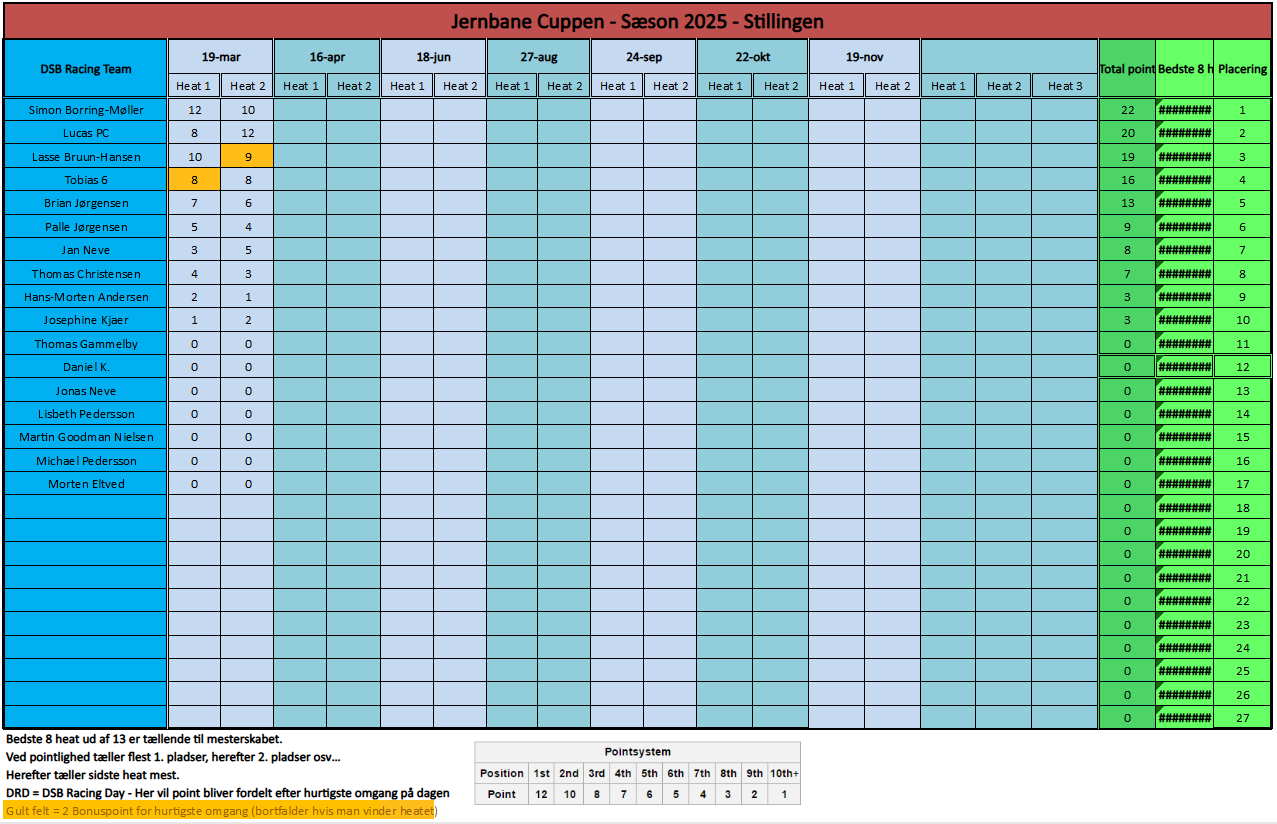Viewport: 1277px width, 824px height.
Task: Click the Jernbane Cuppen title banner
Action: pos(637,21)
